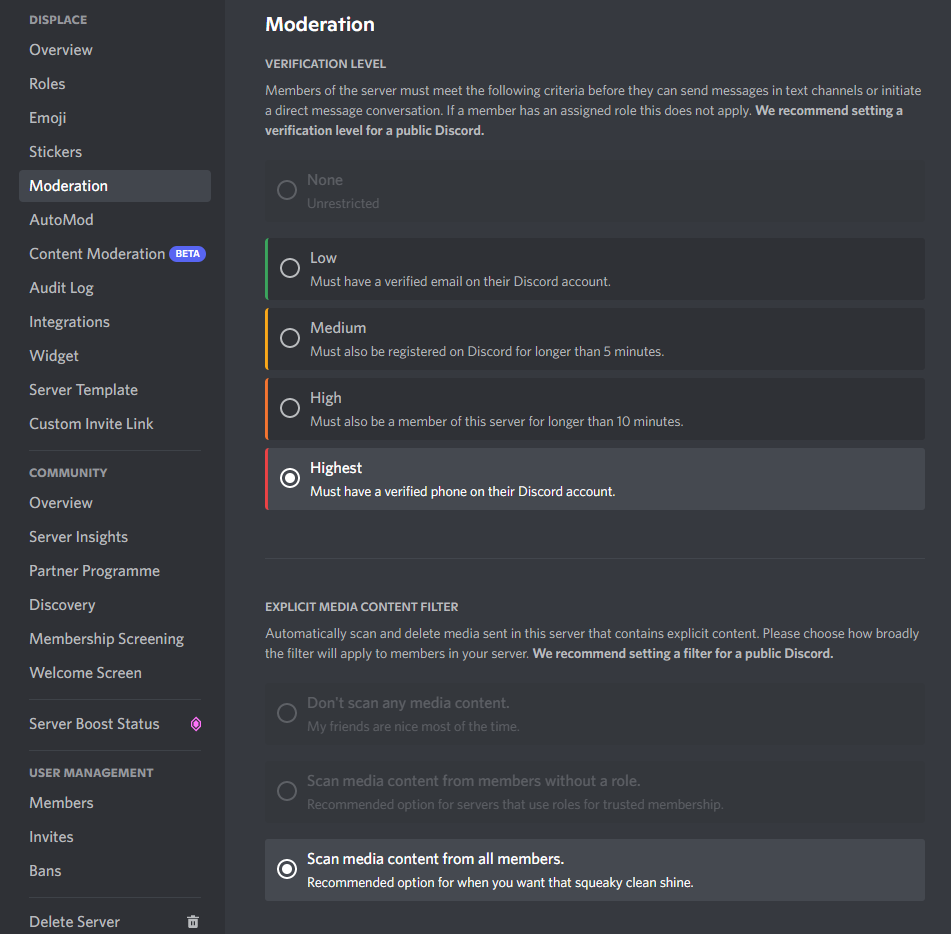Click Delete Server
This screenshot has height=934, width=951.
[x=75, y=921]
